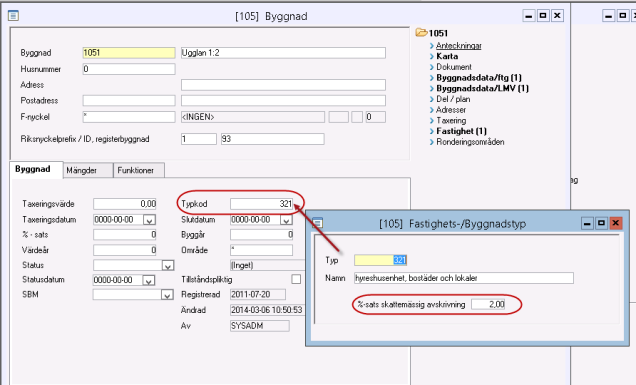Select Byggnadsdata/LMV (1) tree item

(482, 88)
